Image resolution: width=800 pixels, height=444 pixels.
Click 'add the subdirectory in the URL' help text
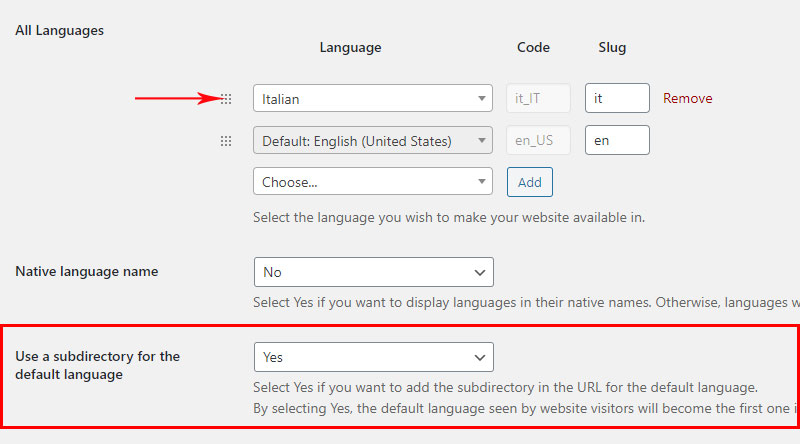(x=504, y=387)
